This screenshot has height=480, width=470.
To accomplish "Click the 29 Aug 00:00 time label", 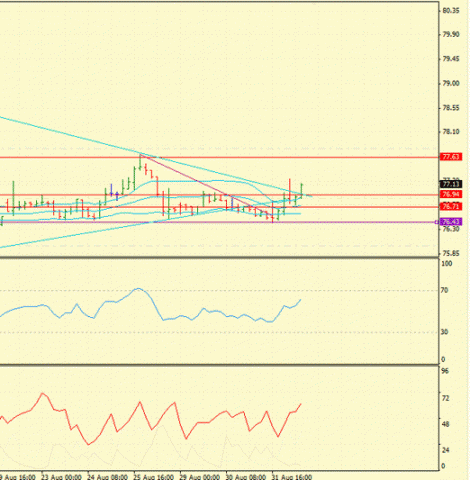I will [x=200, y=477].
